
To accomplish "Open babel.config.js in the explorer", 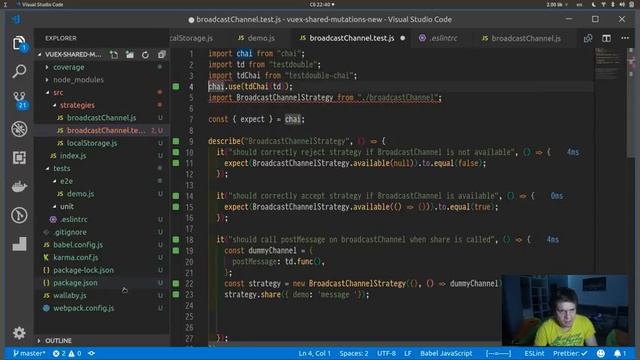I will pos(78,244).
